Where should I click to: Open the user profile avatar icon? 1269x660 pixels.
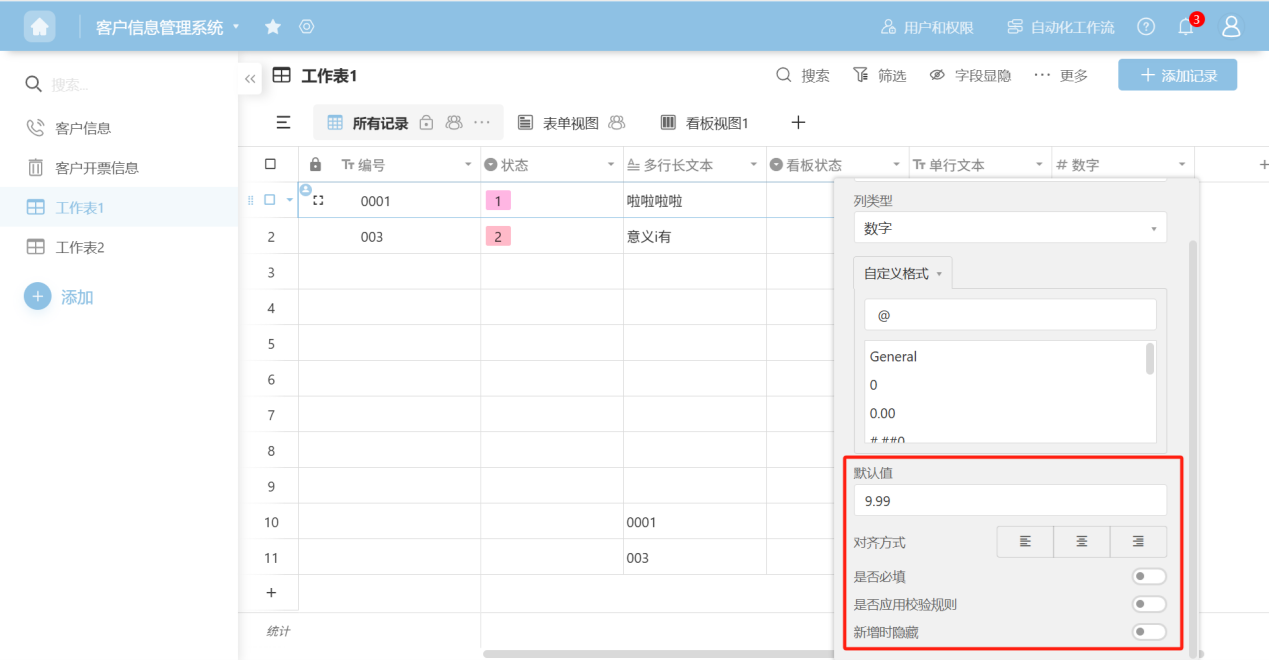pos(1231,27)
